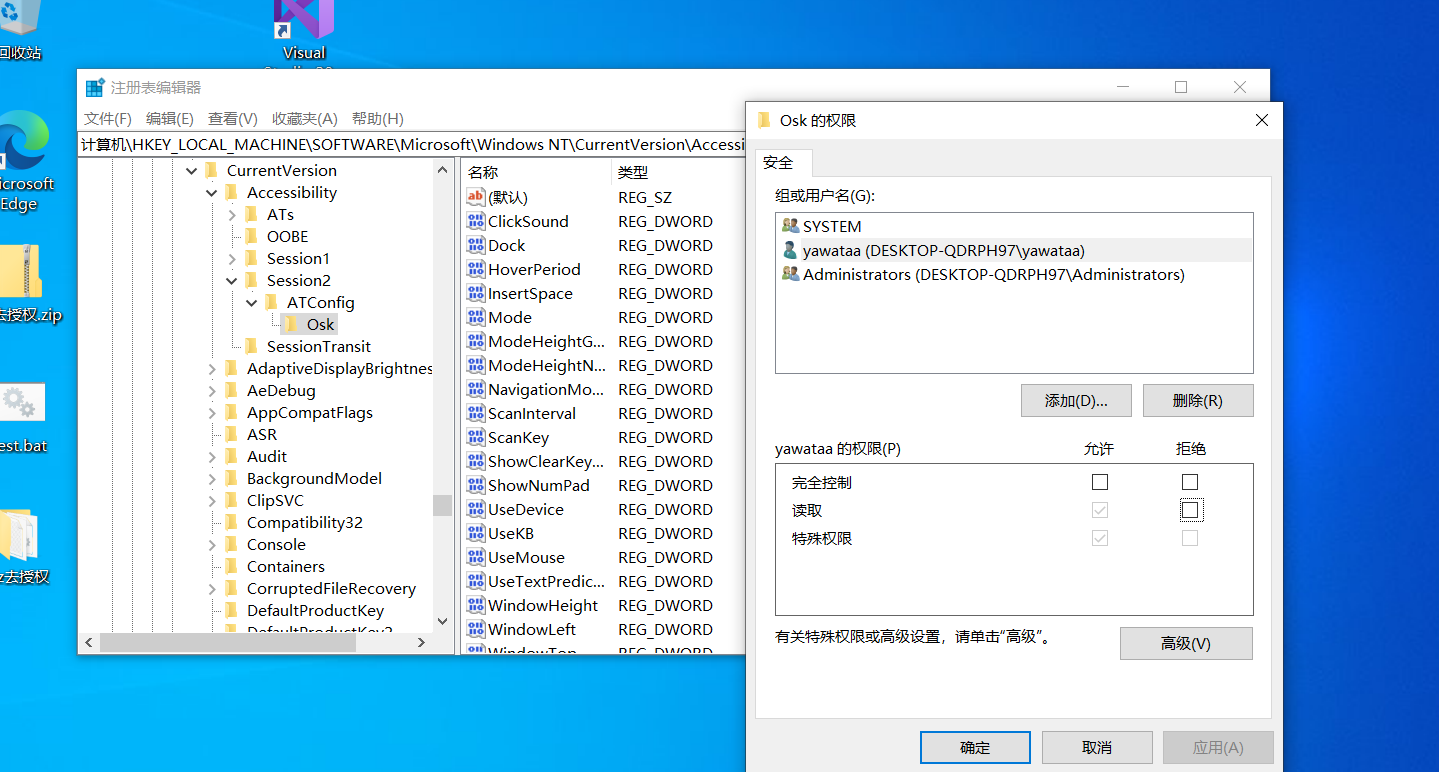Viewport: 1439px width, 772px height.
Task: Click the Mode DWORD value icon
Action: (x=476, y=317)
